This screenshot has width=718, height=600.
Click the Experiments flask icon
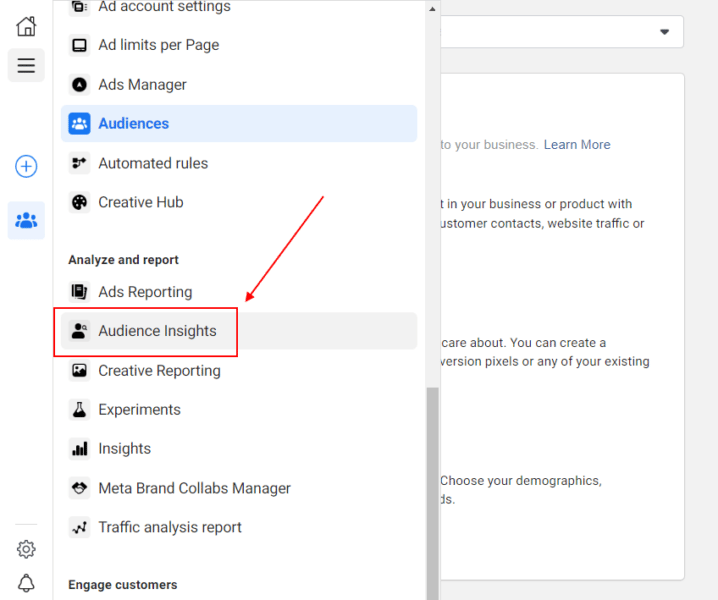79,409
